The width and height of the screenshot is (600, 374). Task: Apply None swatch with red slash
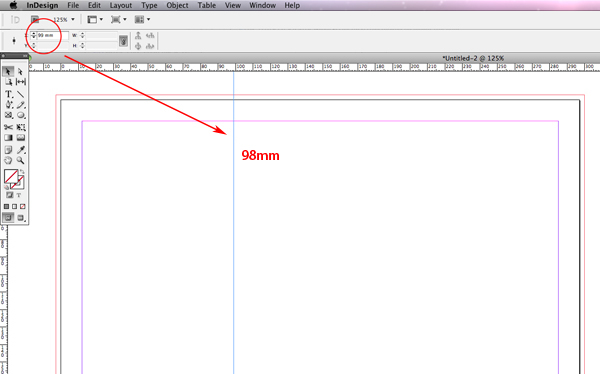[23, 206]
